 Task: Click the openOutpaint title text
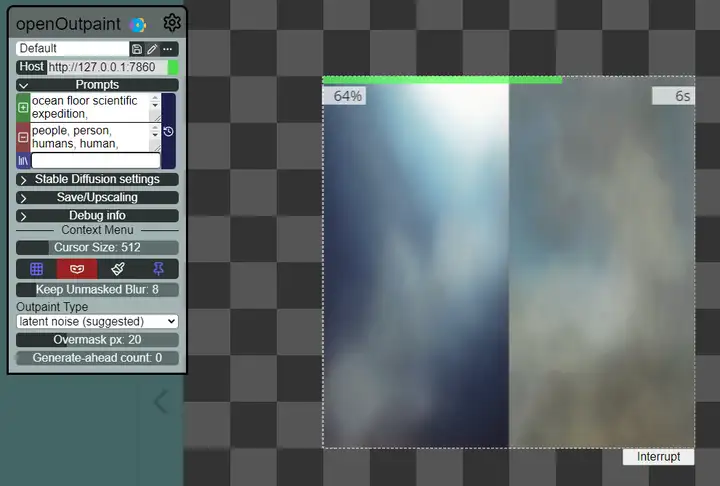(68, 24)
